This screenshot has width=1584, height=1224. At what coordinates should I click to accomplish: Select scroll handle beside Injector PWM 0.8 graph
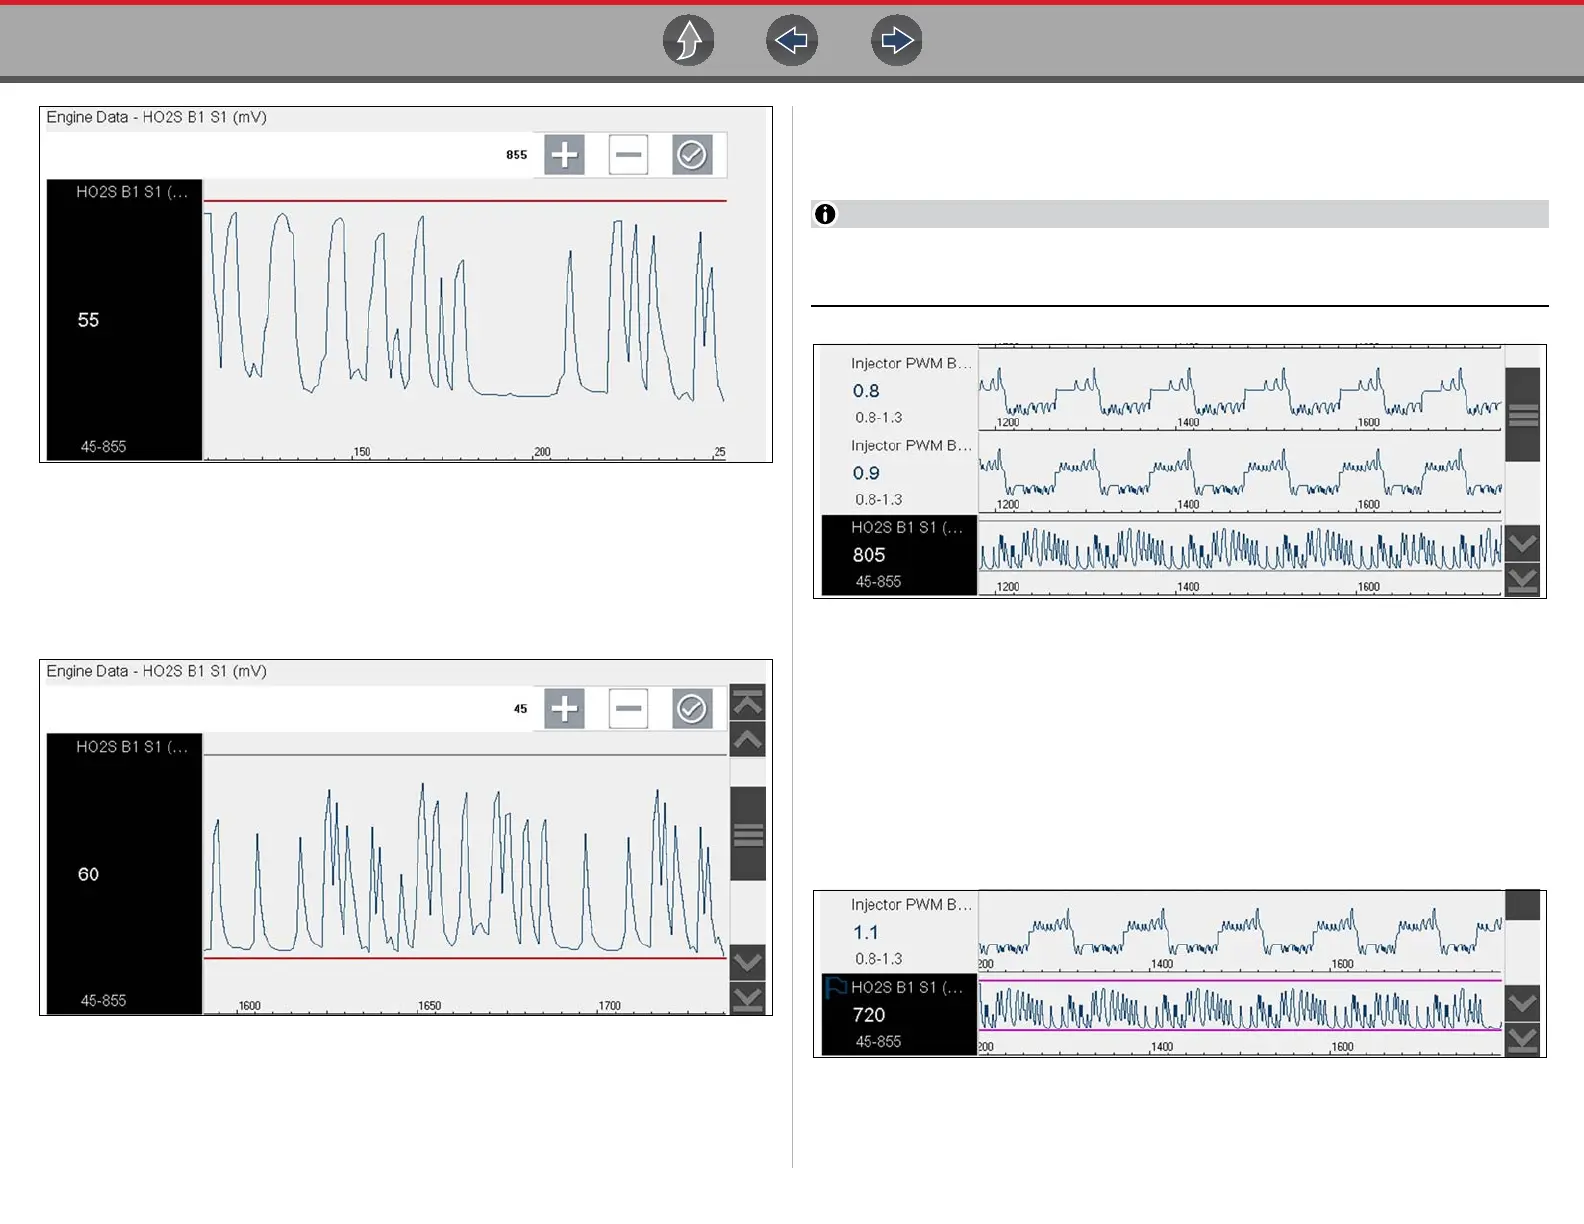1523,414
